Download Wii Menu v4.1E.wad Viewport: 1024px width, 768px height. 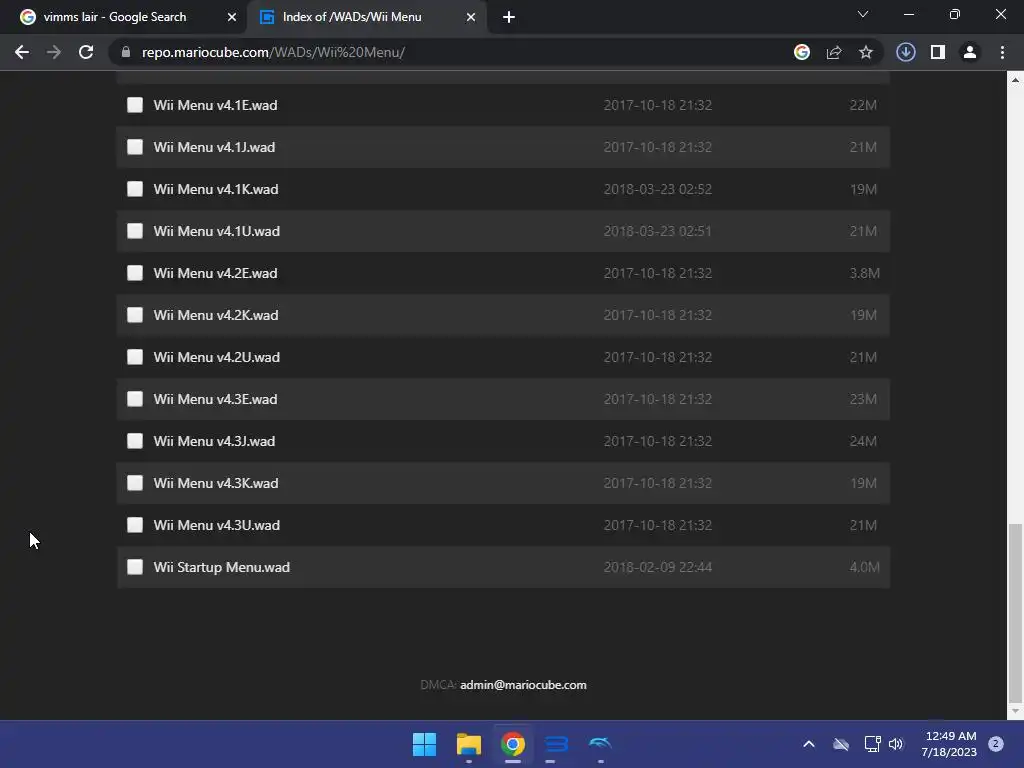point(216,105)
